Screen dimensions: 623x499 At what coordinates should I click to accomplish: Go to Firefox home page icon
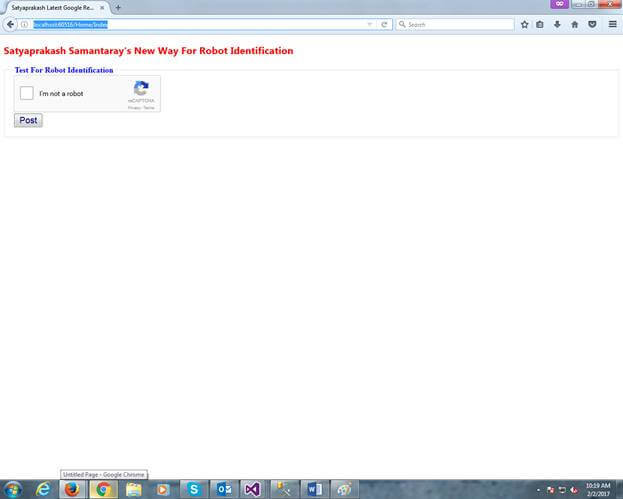[575, 25]
